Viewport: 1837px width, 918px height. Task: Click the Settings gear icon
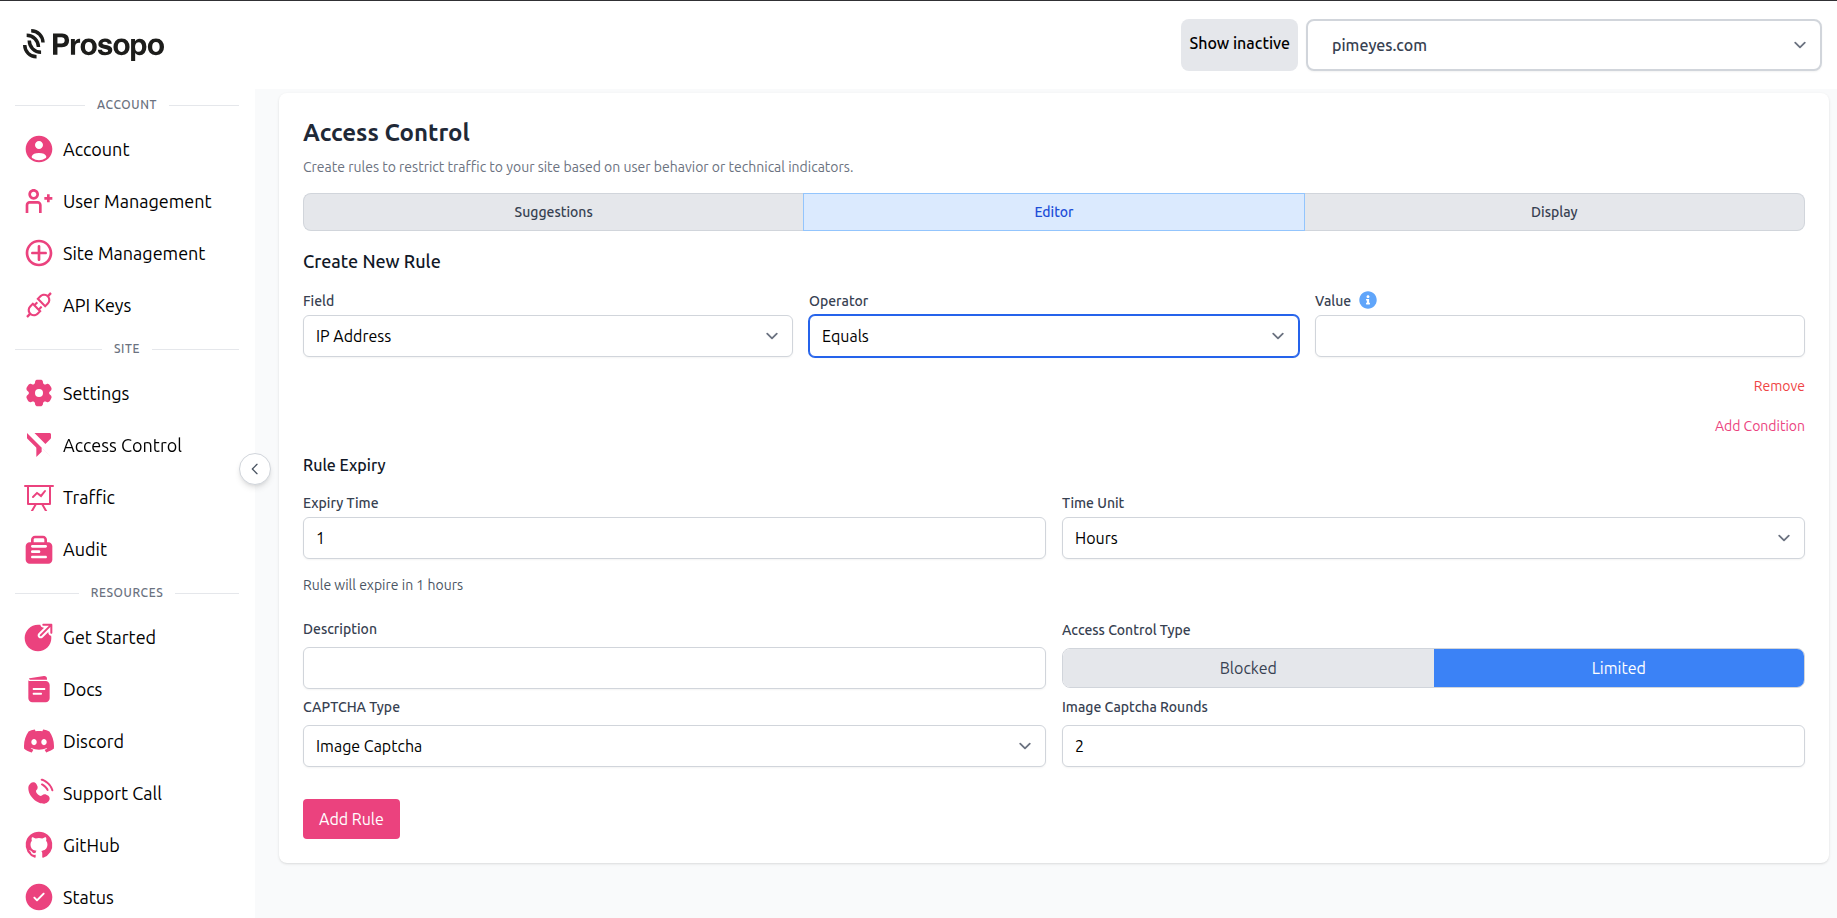(39, 393)
